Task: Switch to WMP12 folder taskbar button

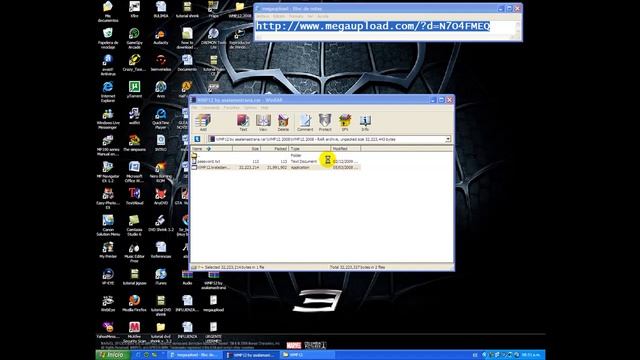Action: tap(307, 355)
